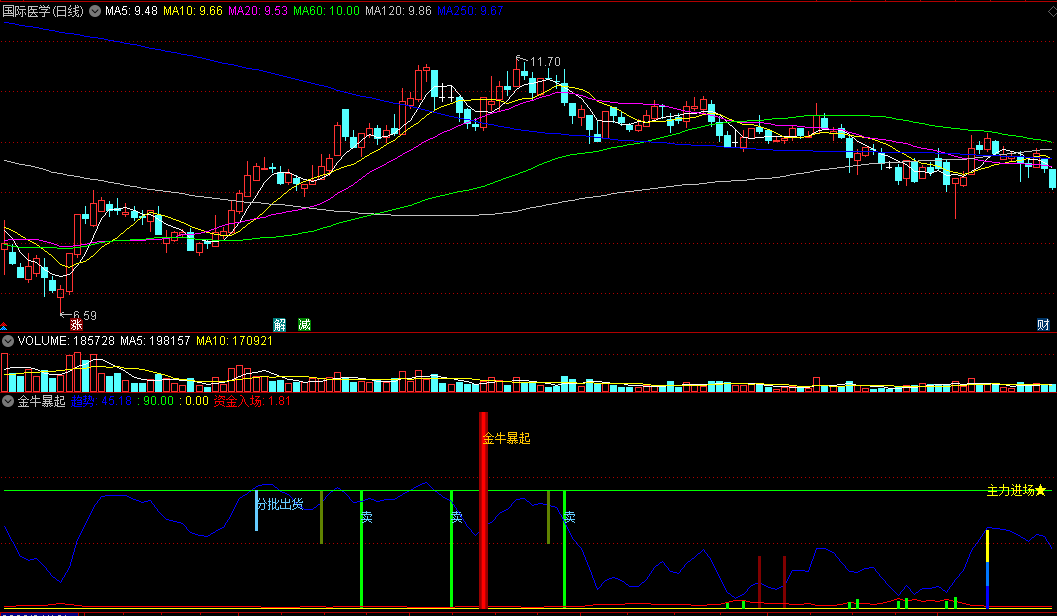Screen dimensions: 1057x616
Task: Click the MA250: 9.67 label
Action: [x=470, y=11]
